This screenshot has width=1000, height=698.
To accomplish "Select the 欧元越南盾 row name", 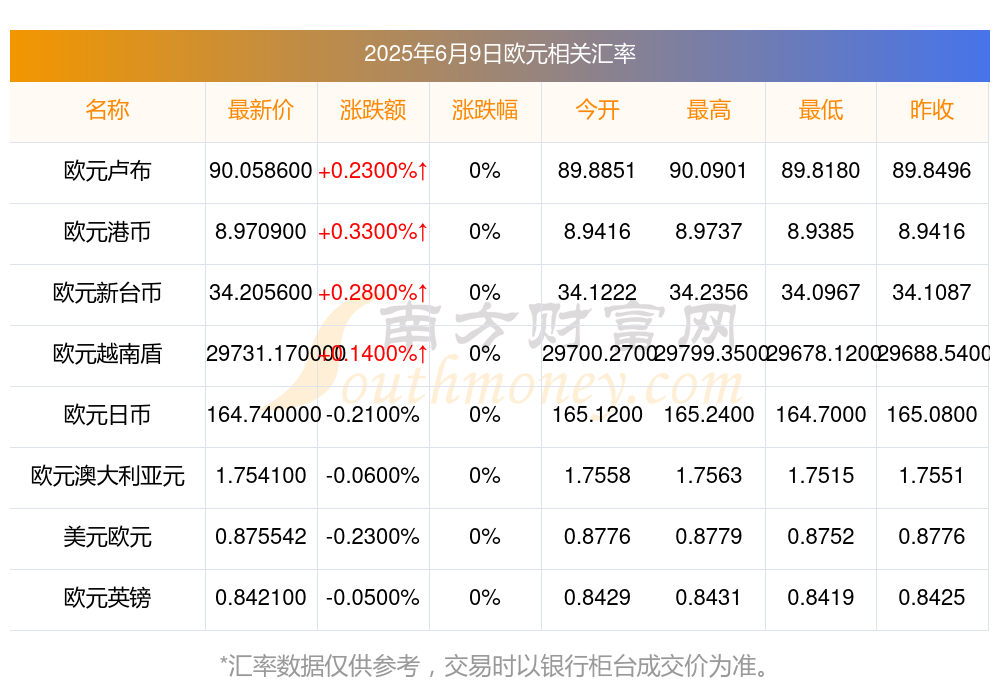I will (x=107, y=353).
